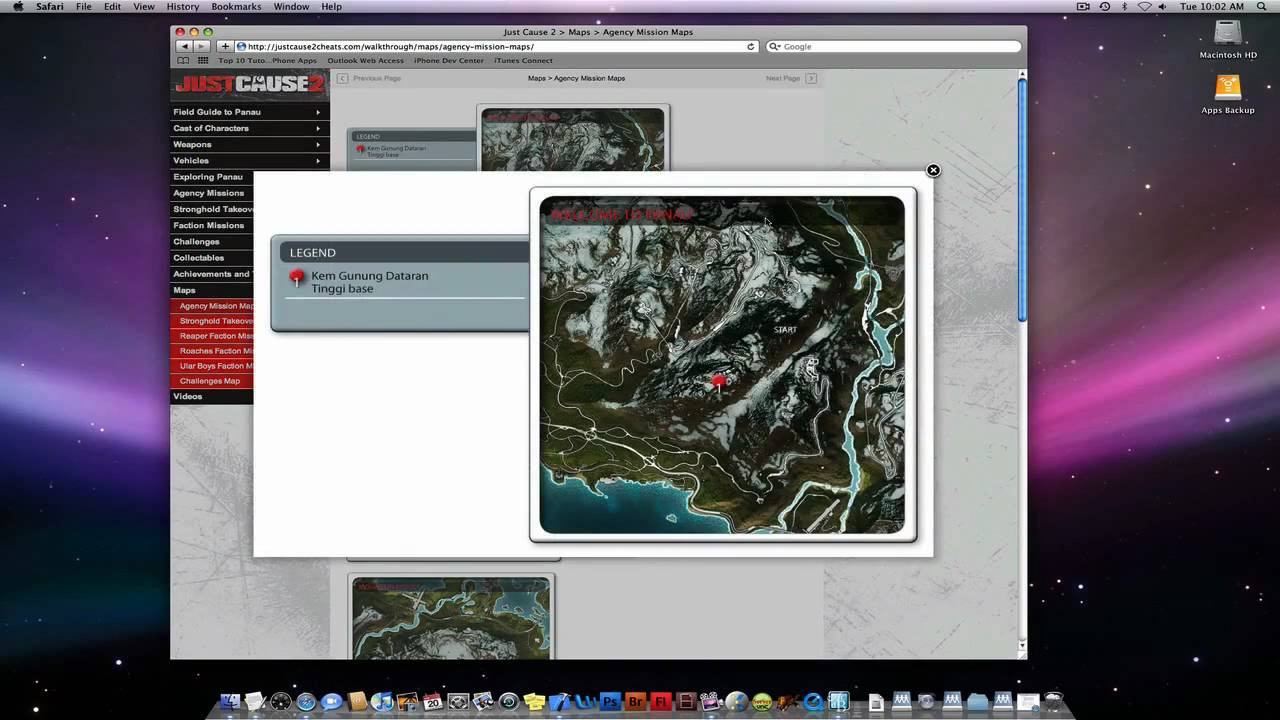Open Apps Backup drive on desktop
Viewport: 1280px width, 720px height.
1228,95
